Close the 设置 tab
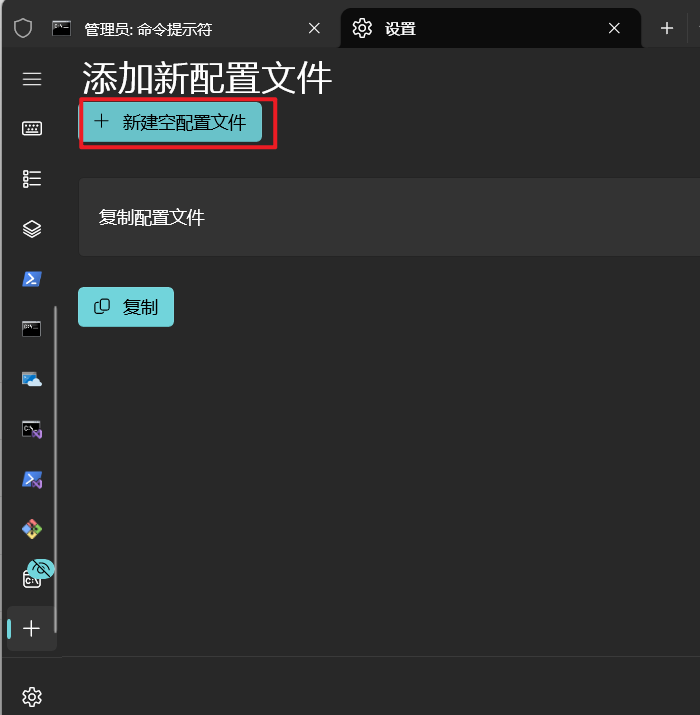This screenshot has width=700, height=715. coord(614,28)
